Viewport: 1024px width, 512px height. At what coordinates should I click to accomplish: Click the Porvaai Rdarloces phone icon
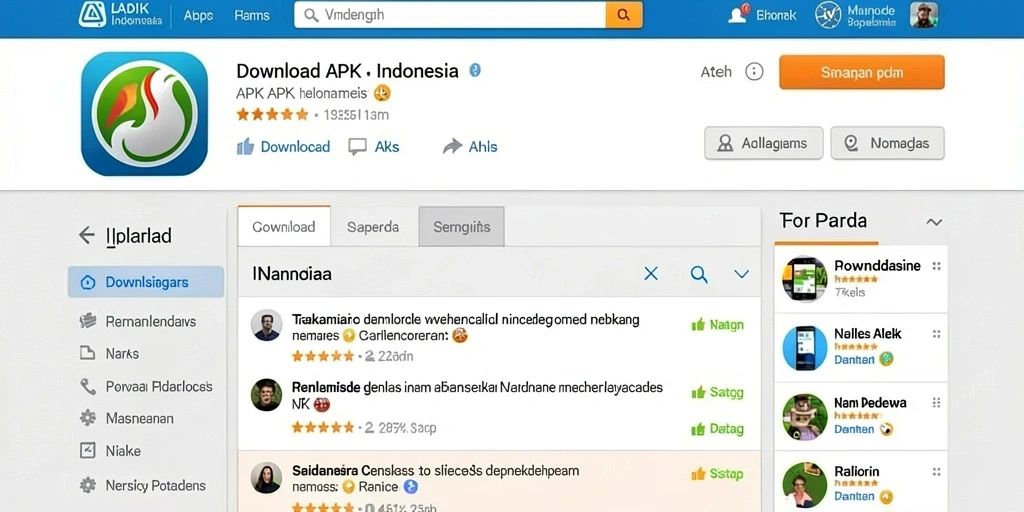pos(88,387)
